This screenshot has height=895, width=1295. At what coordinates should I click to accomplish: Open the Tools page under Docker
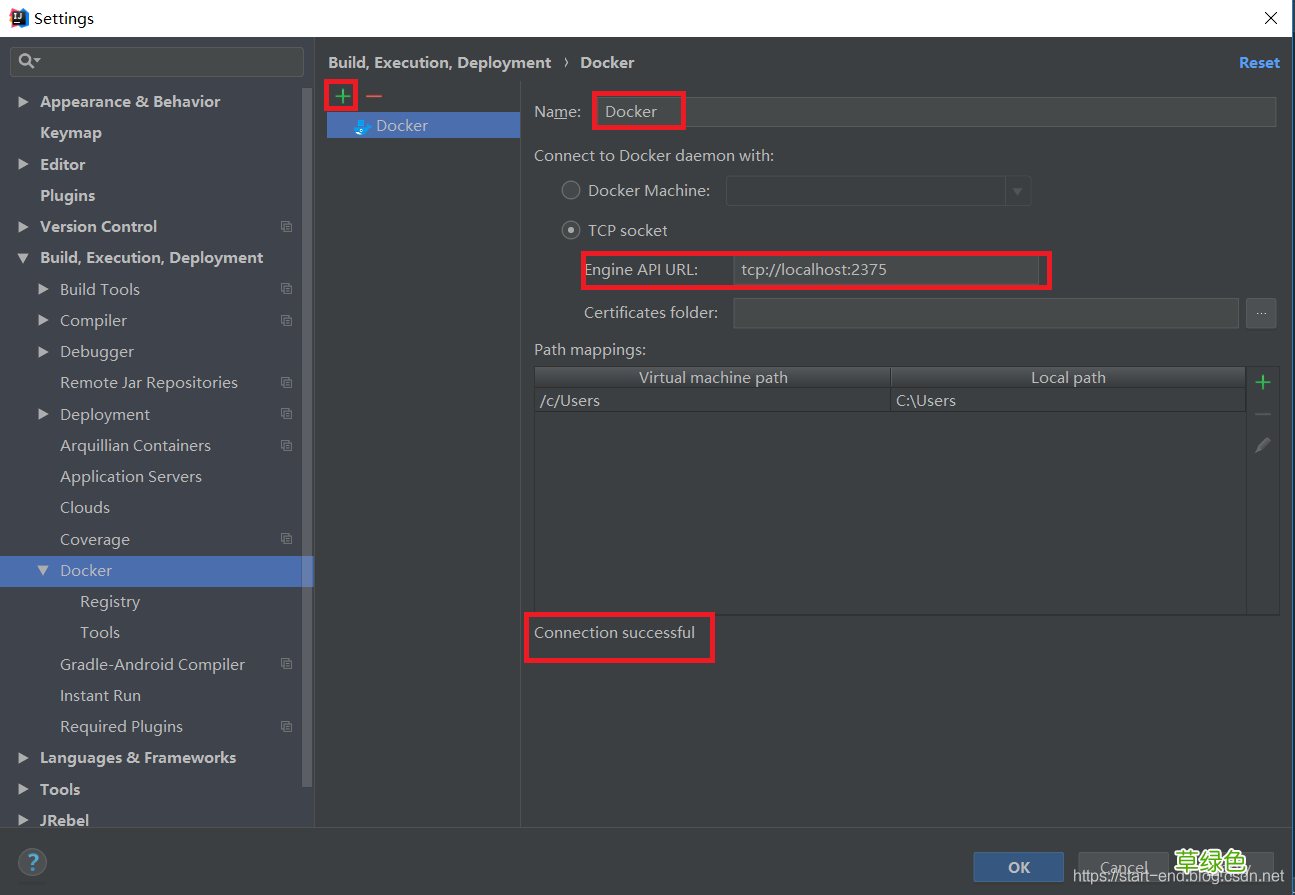click(100, 633)
